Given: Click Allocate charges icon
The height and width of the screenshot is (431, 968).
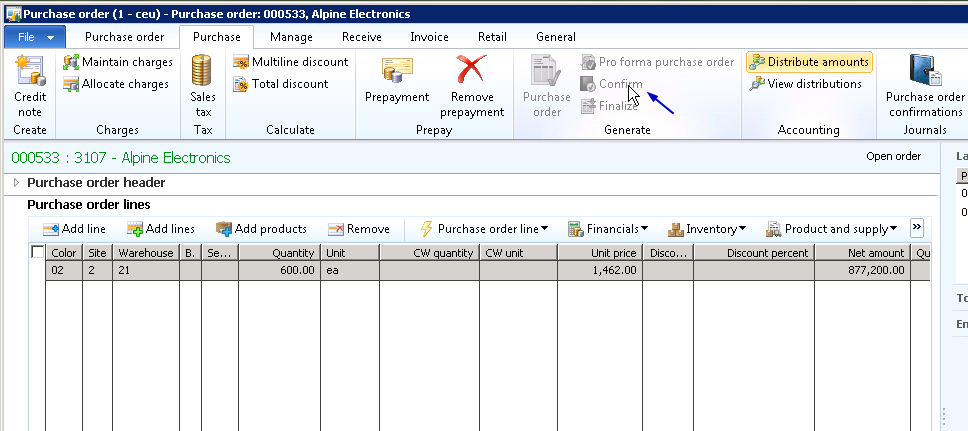Looking at the screenshot, I should (71, 84).
